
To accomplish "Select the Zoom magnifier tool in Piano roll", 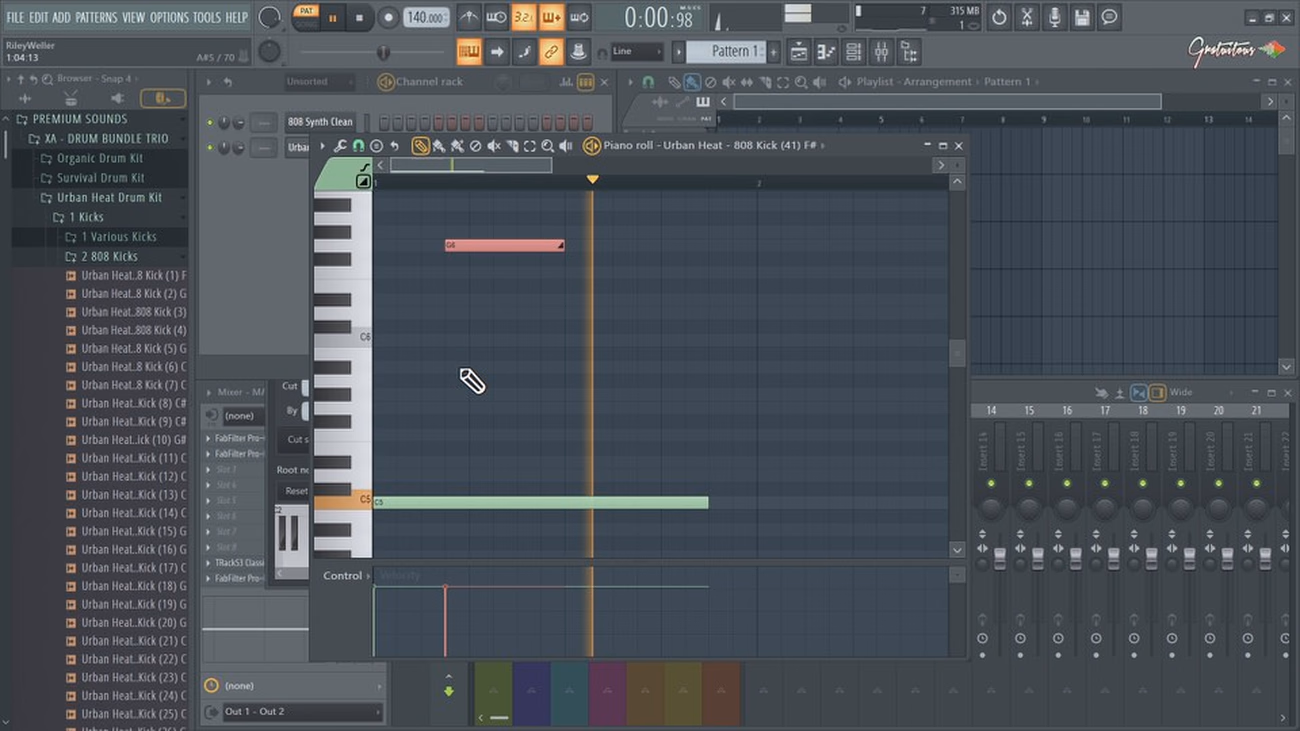I will coord(548,146).
